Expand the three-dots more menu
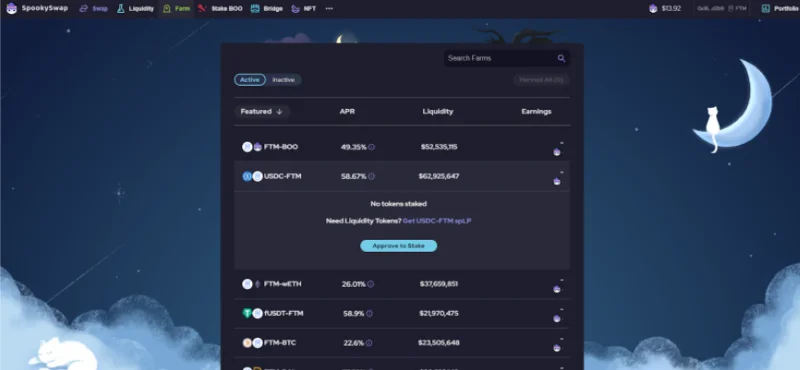 click(330, 9)
